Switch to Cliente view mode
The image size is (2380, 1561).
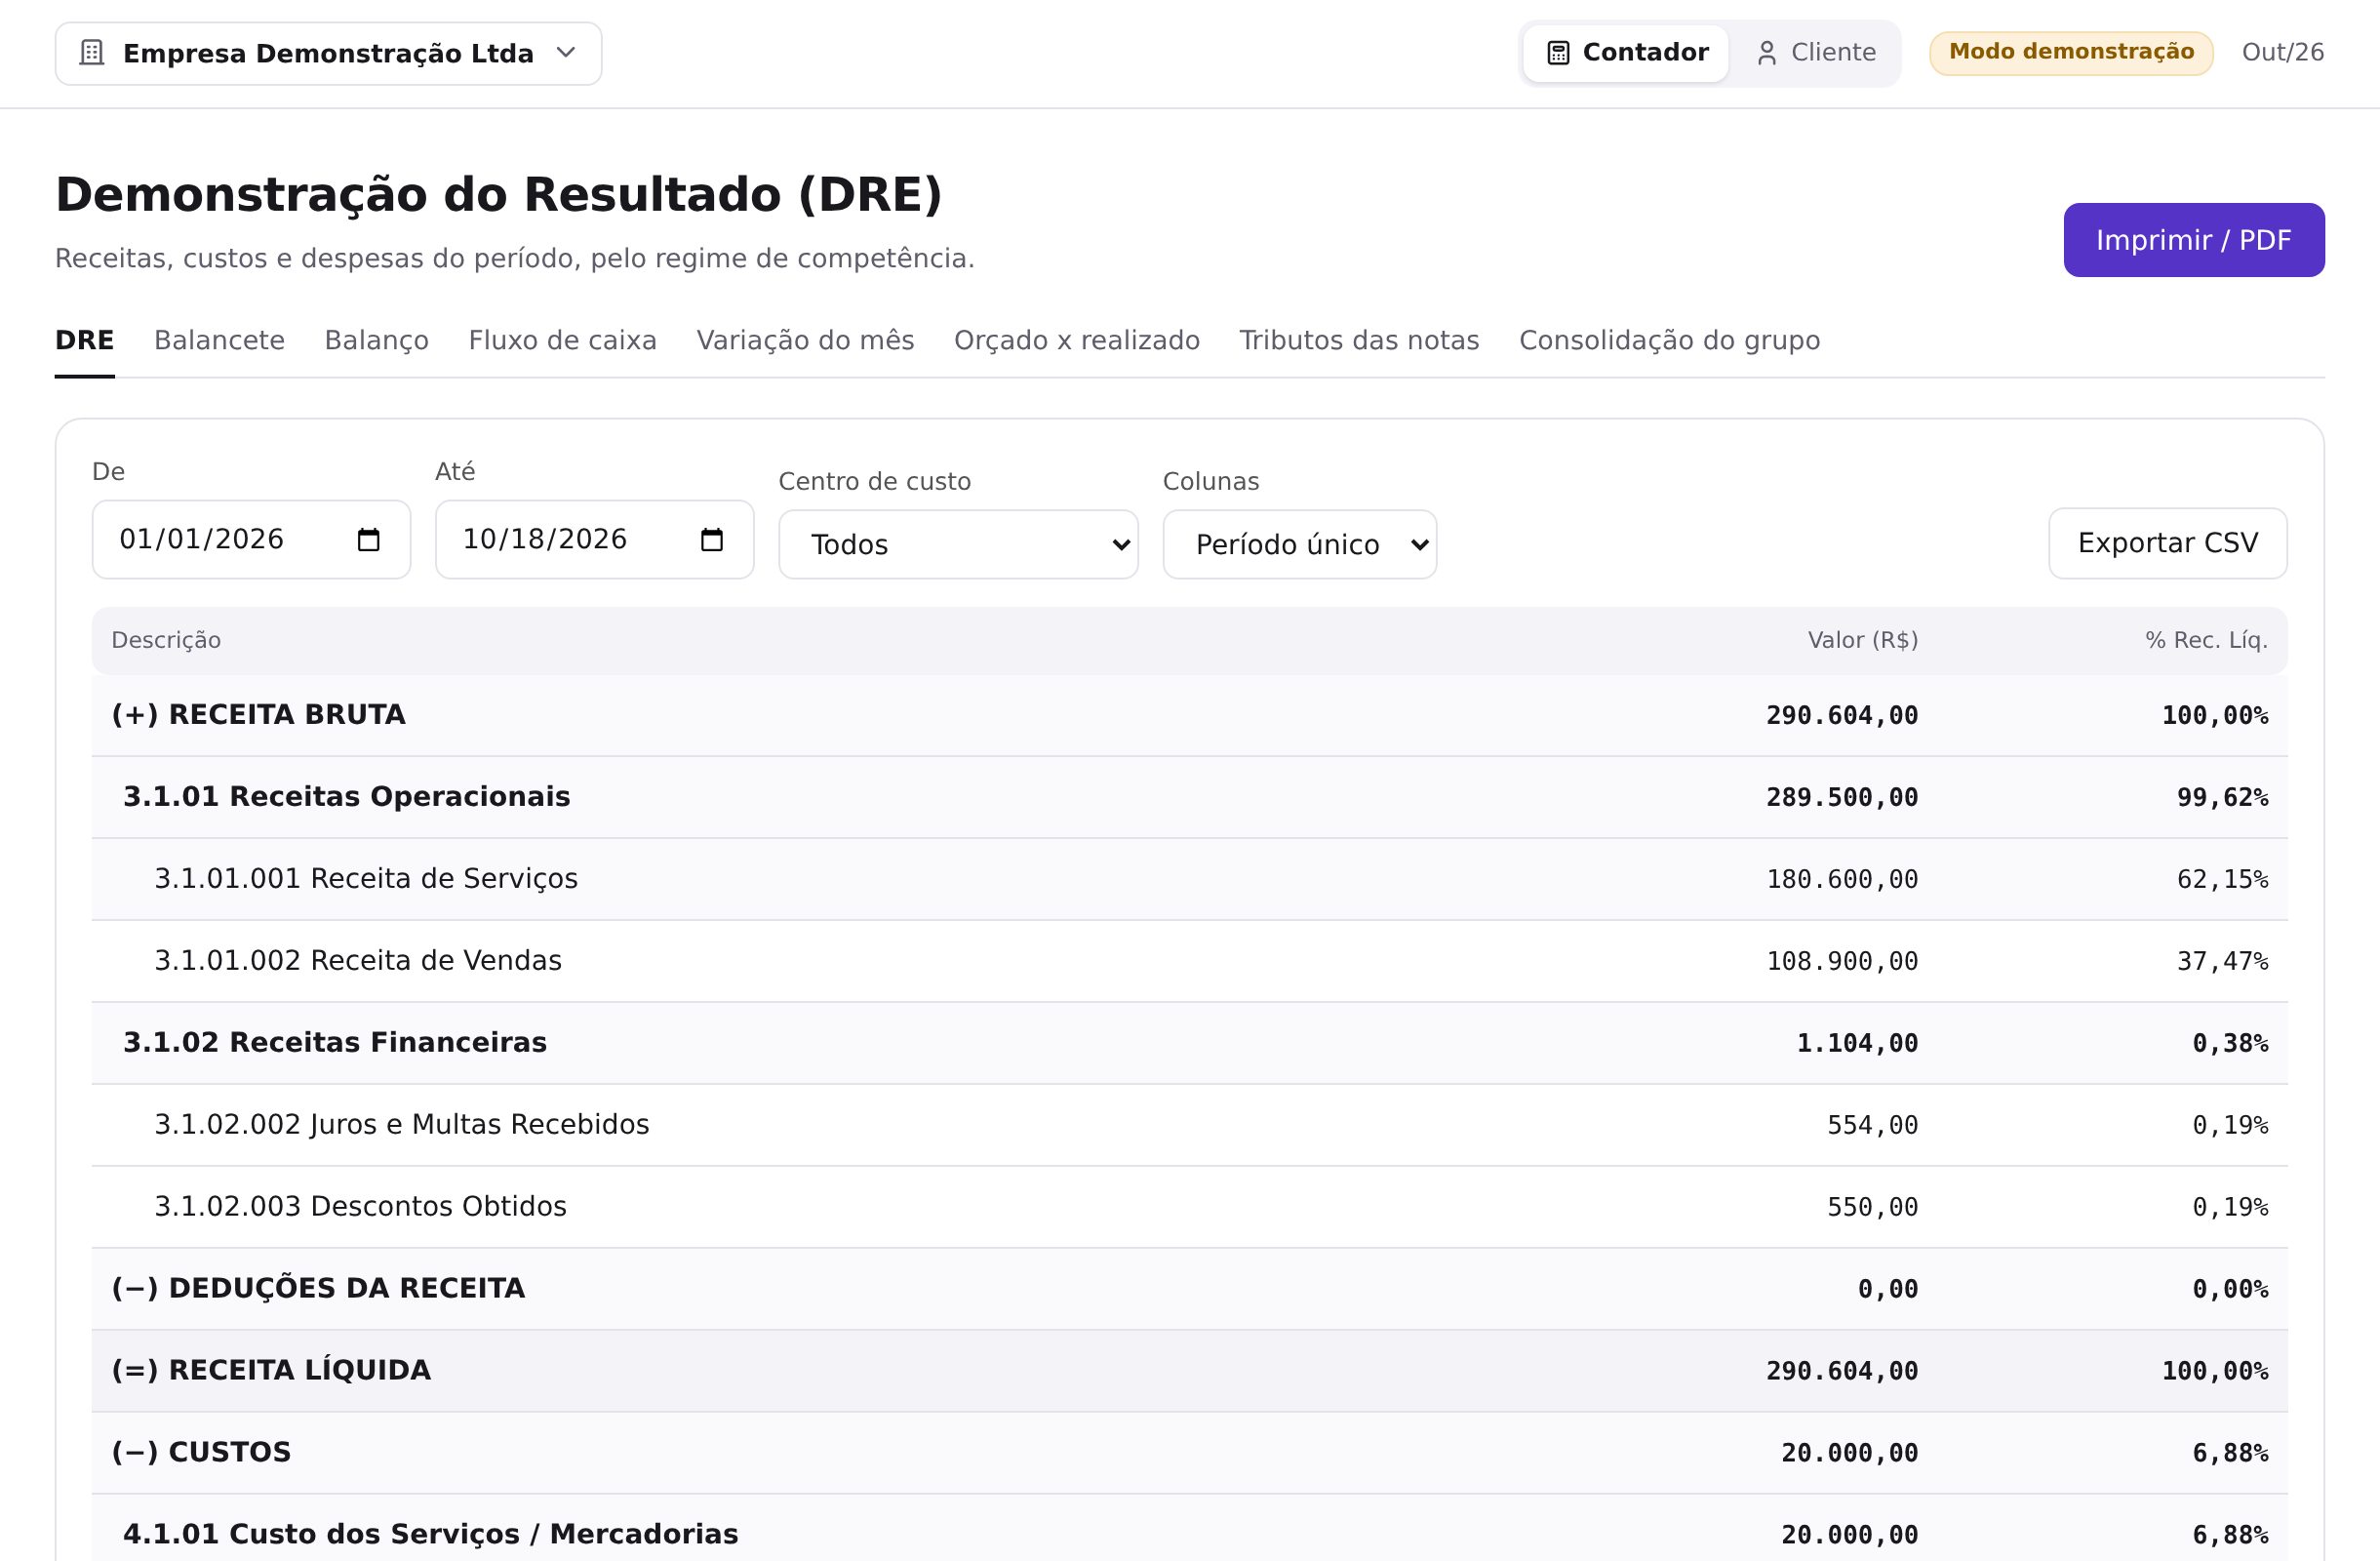coord(1815,53)
